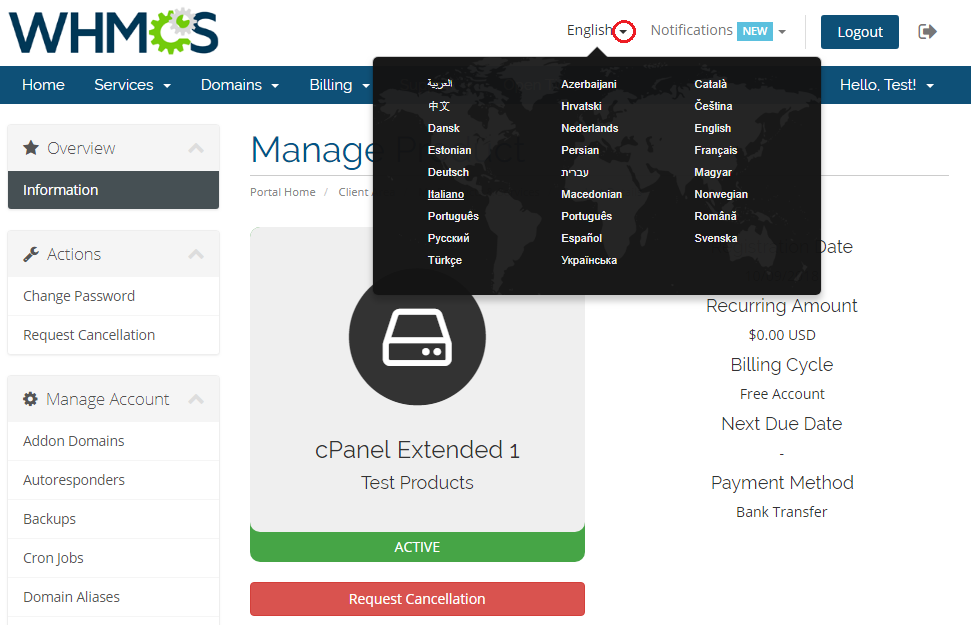Select Українська language
This screenshot has height=625, width=971.
[589, 260]
